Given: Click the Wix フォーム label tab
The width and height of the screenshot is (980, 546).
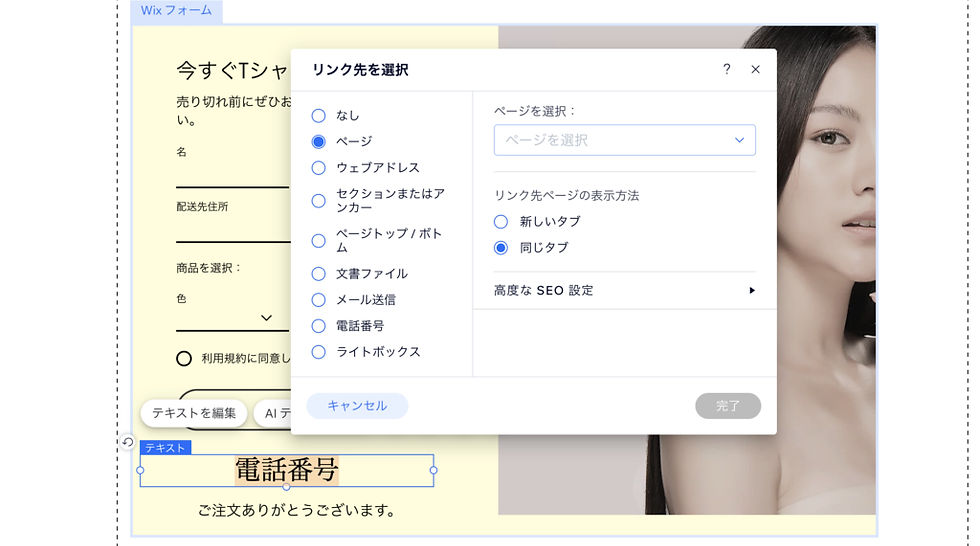Looking at the screenshot, I should 176,11.
